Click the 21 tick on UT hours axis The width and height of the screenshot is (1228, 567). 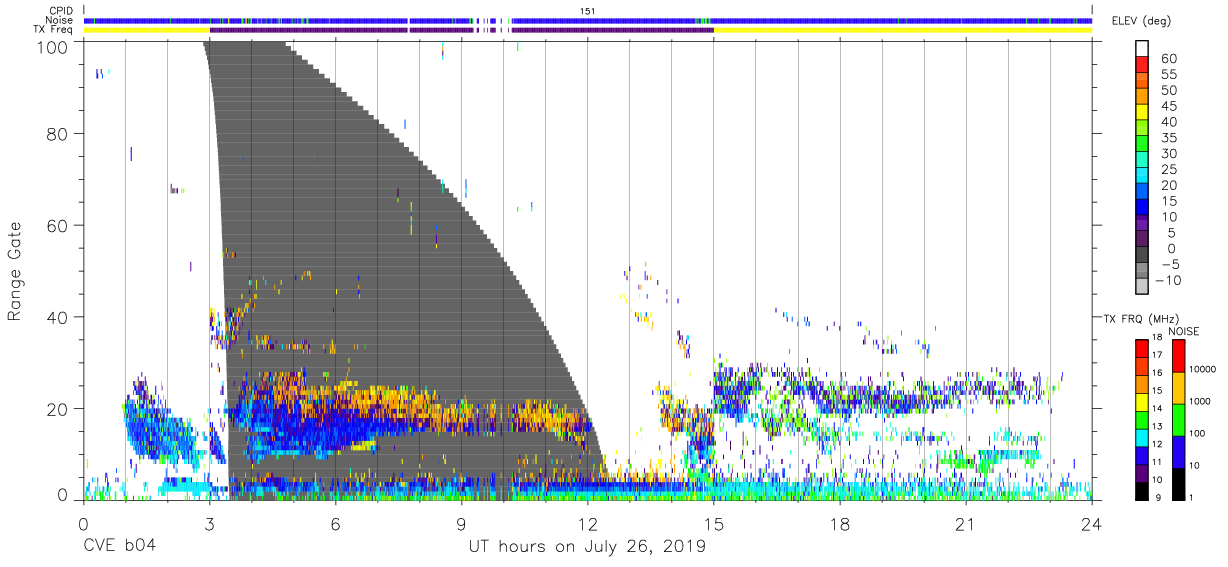pos(966,522)
